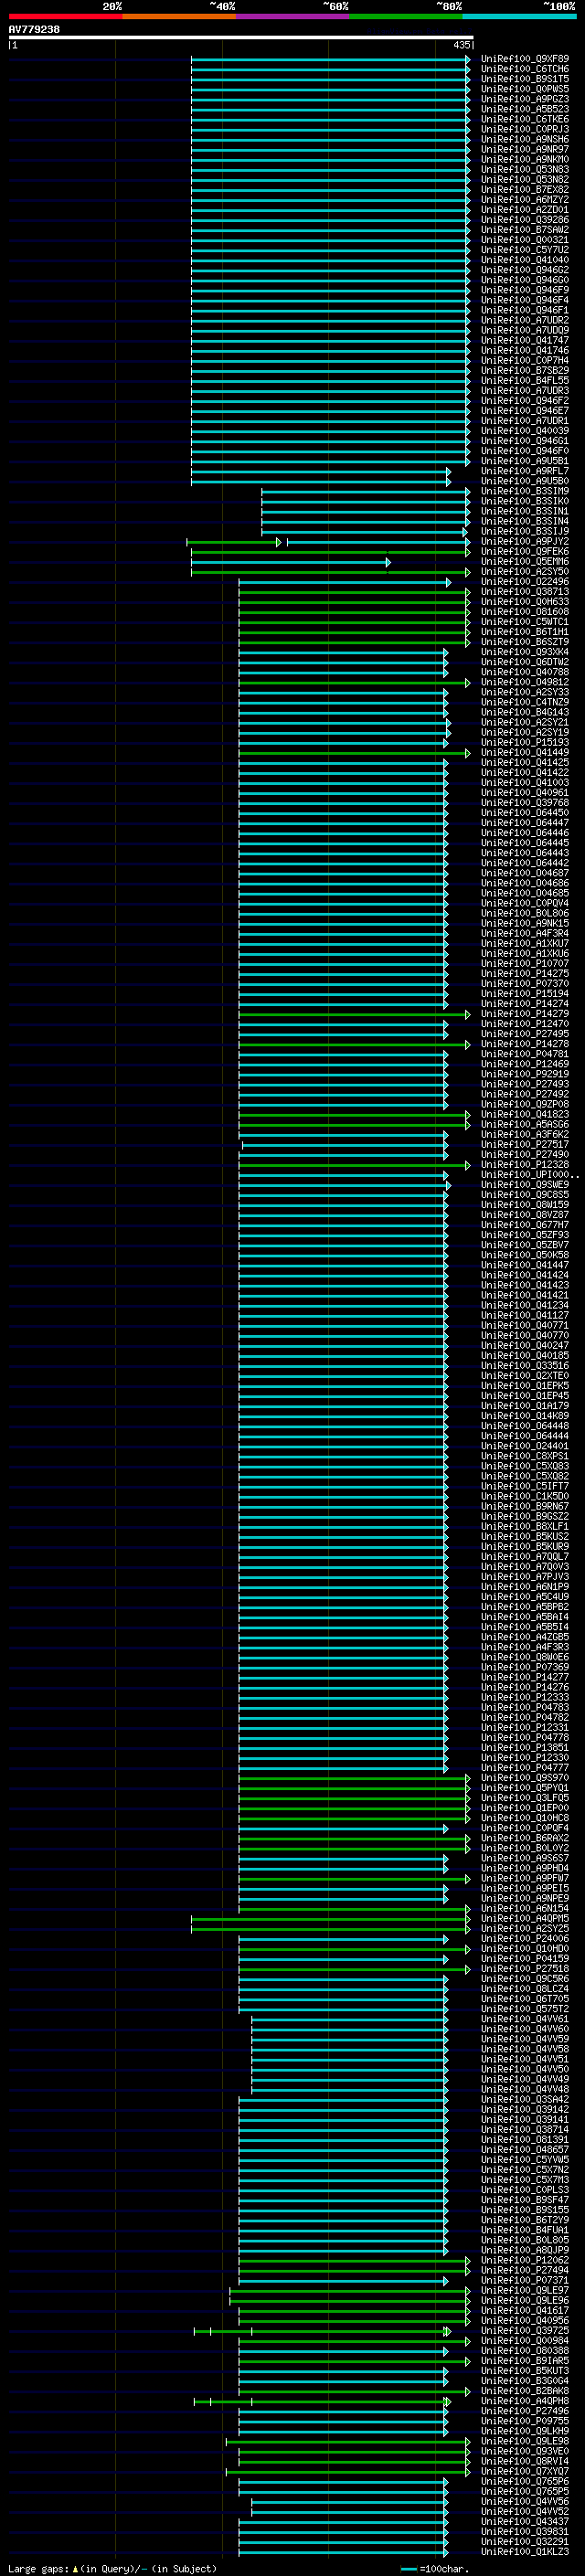Click the purple ~60% identity legend segment
The image size is (585, 2576).
tap(292, 16)
